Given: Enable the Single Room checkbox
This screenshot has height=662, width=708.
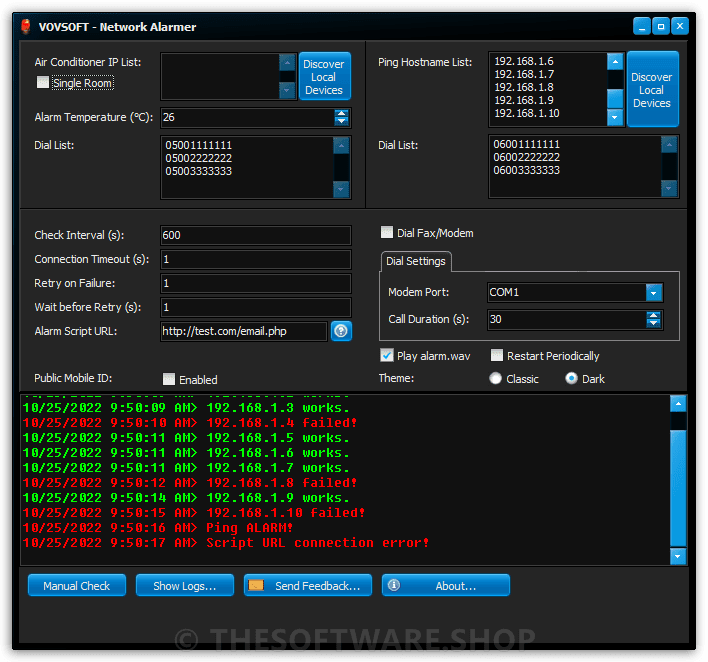Looking at the screenshot, I should [x=43, y=82].
